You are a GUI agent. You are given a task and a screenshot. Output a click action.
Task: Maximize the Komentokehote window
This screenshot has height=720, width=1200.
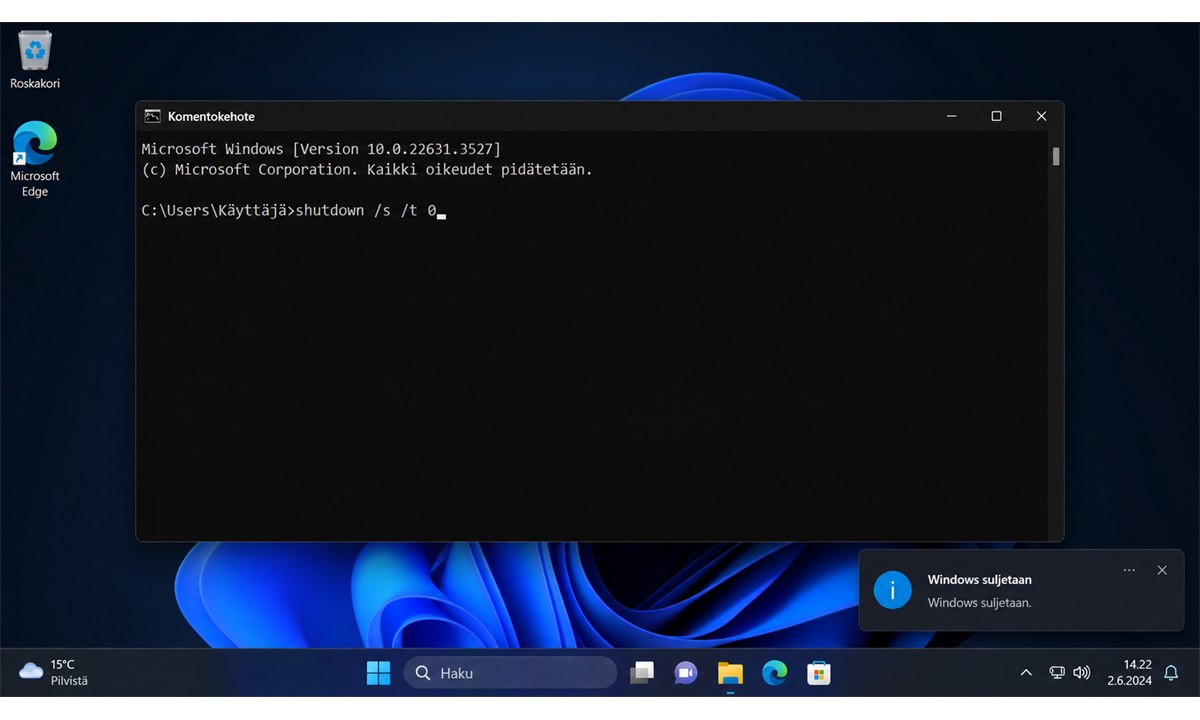click(996, 116)
